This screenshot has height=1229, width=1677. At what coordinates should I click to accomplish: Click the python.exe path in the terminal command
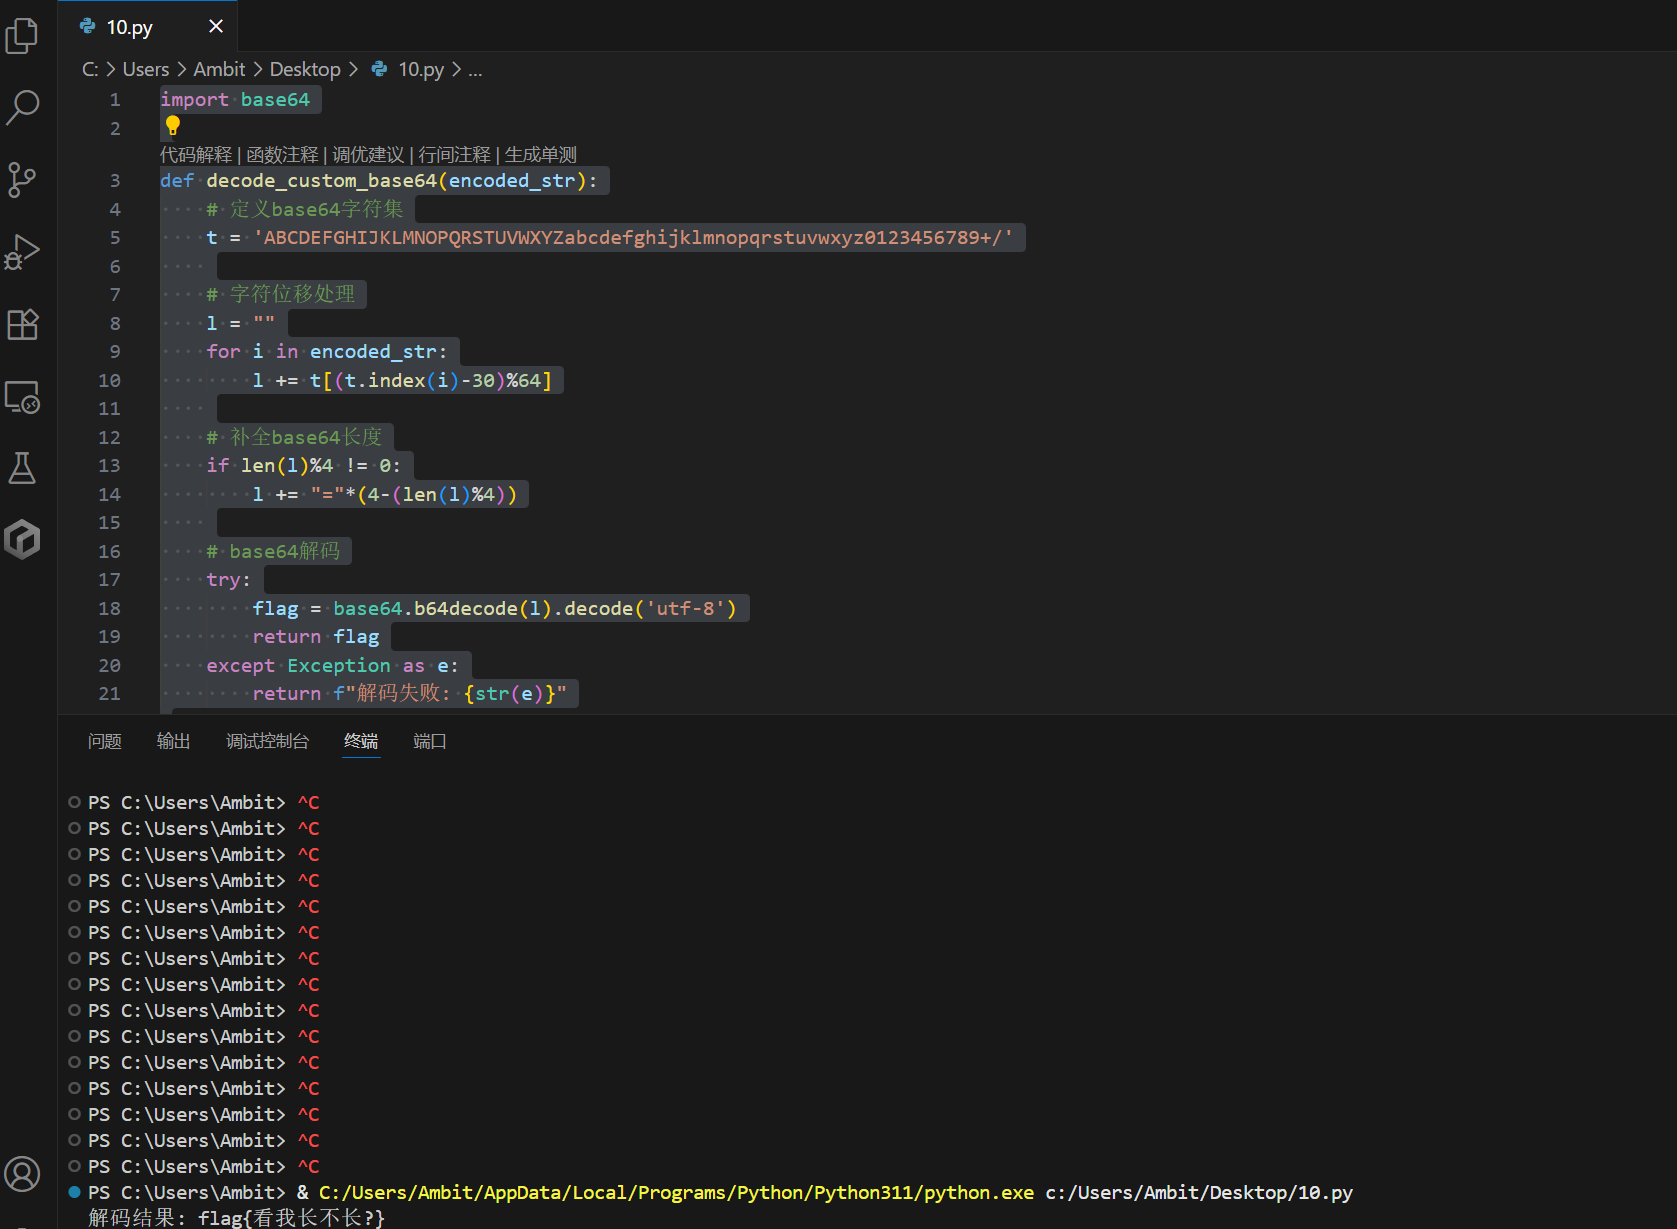(676, 1192)
